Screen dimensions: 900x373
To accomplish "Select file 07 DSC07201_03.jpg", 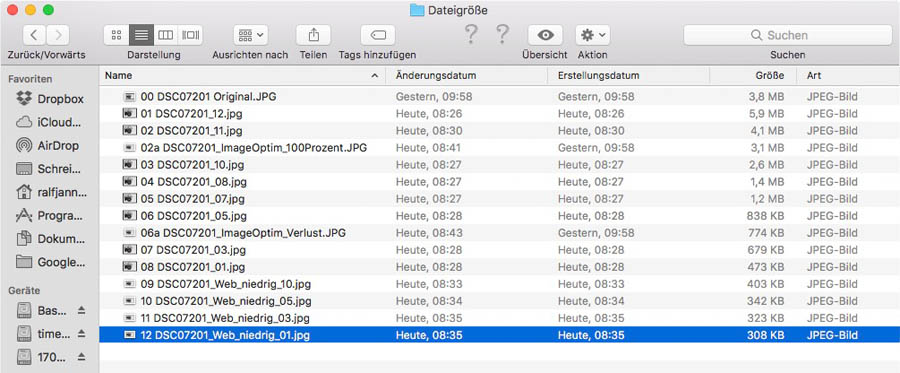I will [x=499, y=250].
